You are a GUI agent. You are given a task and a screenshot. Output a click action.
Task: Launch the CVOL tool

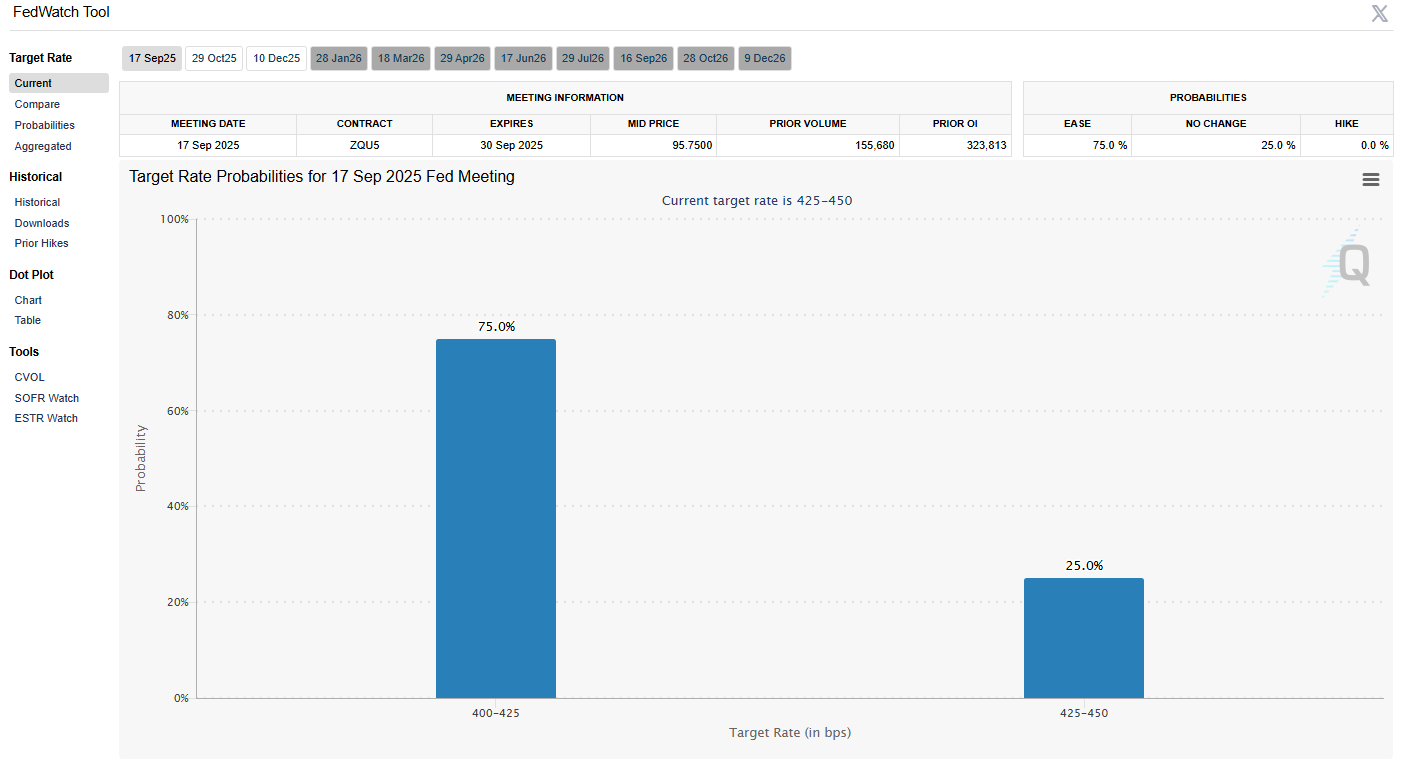[30, 377]
